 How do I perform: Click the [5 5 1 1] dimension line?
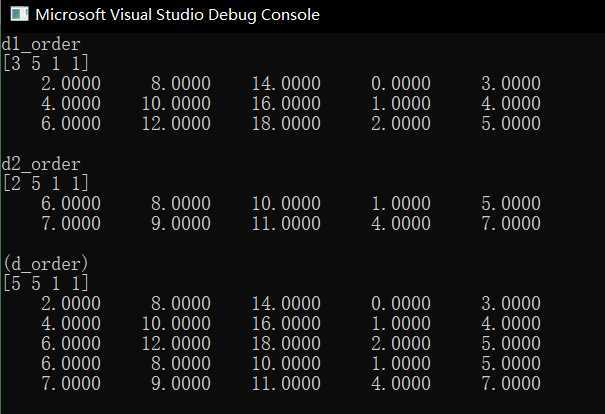click(46, 284)
